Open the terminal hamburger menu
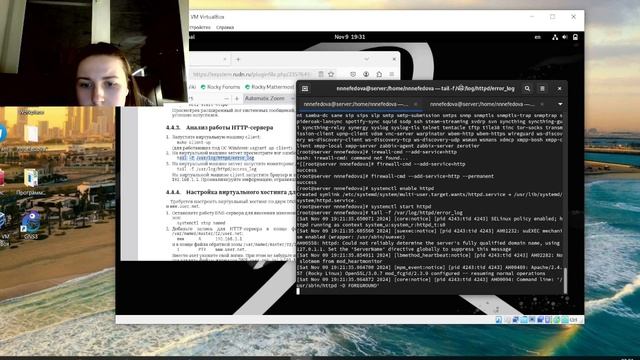Viewport: 640px width, 360px height. [x=542, y=89]
